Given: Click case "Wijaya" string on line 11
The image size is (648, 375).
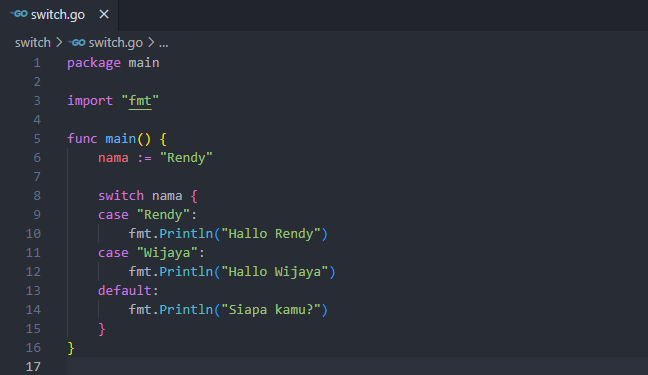Looking at the screenshot, I should coord(167,253).
